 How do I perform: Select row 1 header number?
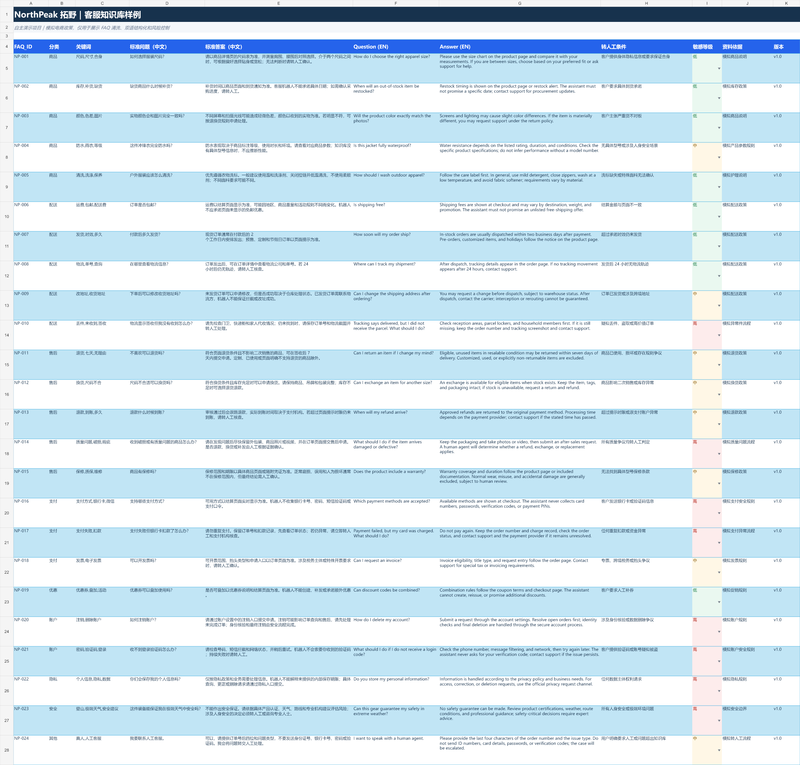click(7, 14)
